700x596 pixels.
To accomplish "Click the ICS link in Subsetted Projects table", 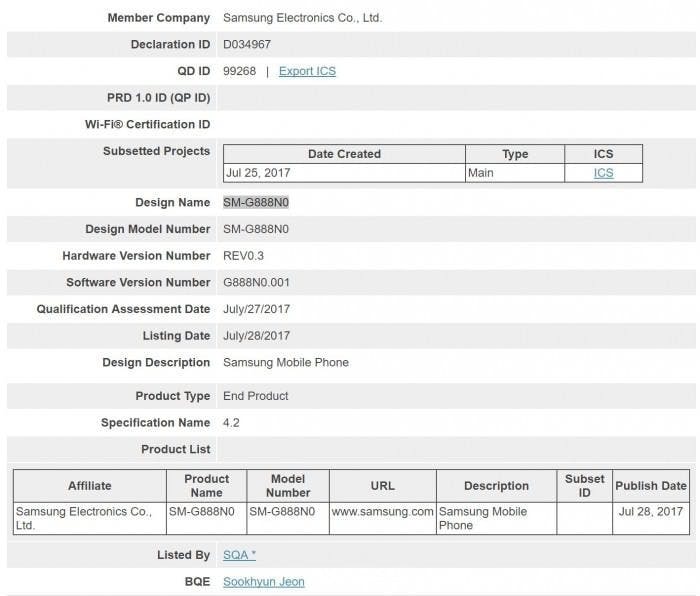I will pos(603,173).
